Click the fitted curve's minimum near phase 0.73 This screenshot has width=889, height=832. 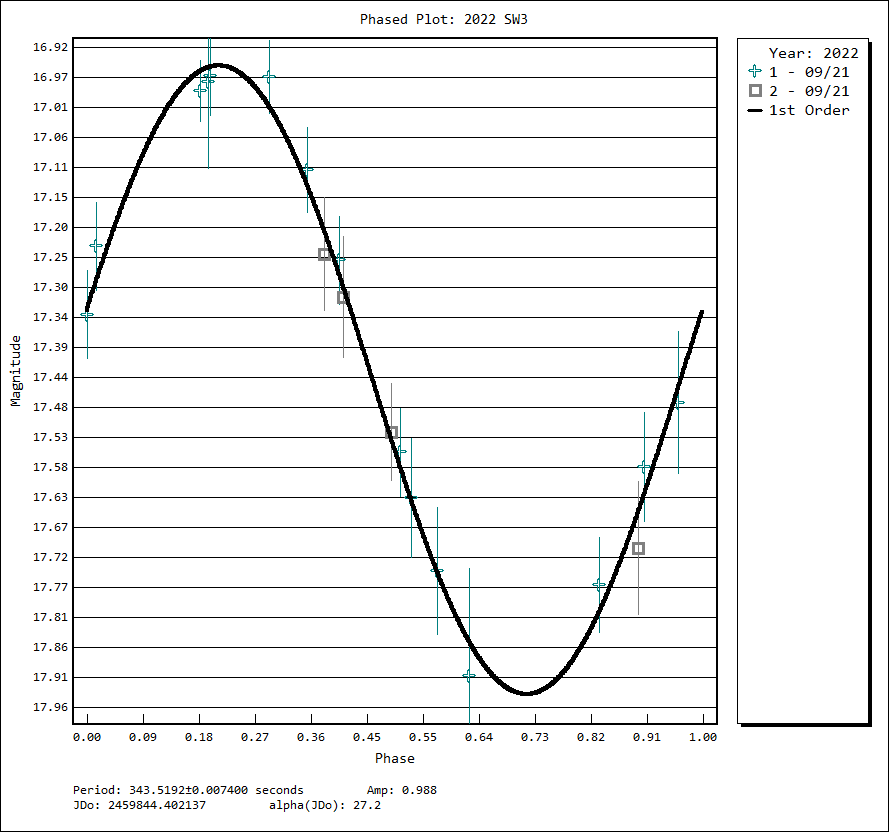click(x=527, y=693)
